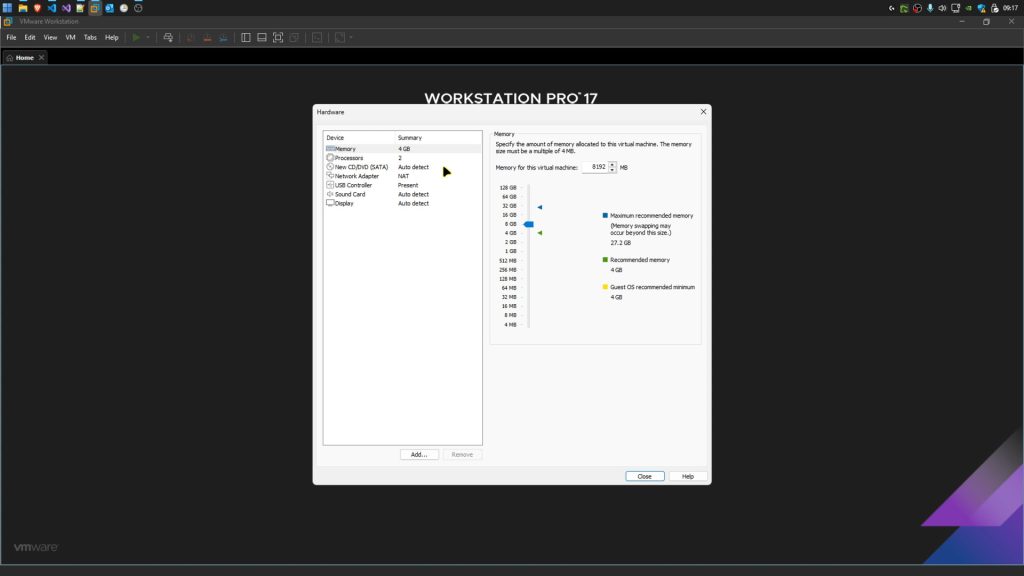The image size is (1024, 576).
Task: Toggle the Library sidebar panel icon
Action: click(245, 37)
